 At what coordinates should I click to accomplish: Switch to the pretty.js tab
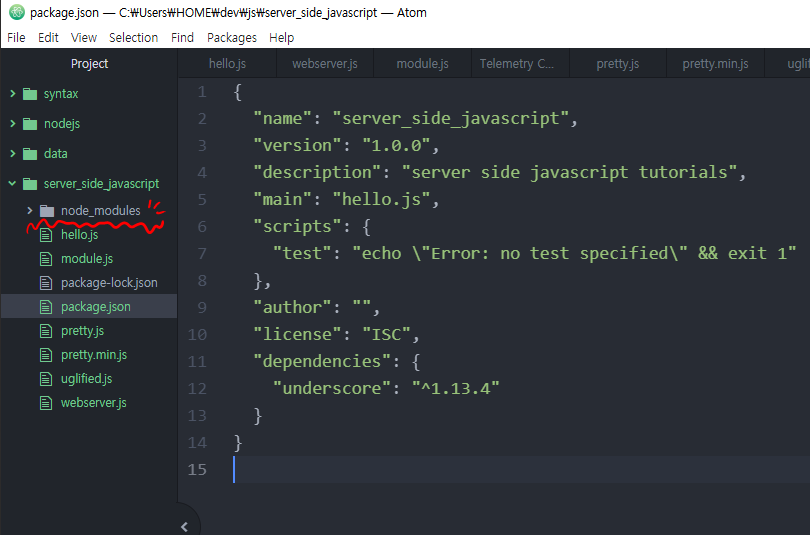pos(618,64)
